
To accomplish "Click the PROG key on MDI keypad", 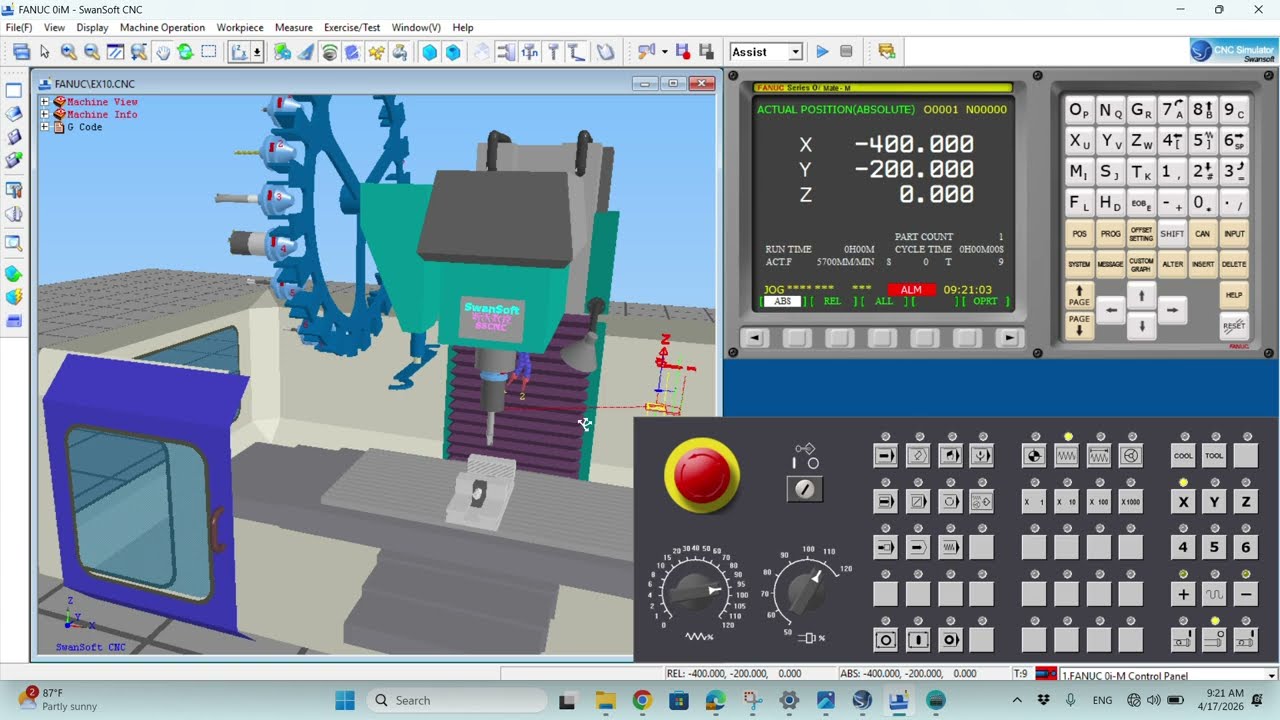I will (x=1110, y=234).
